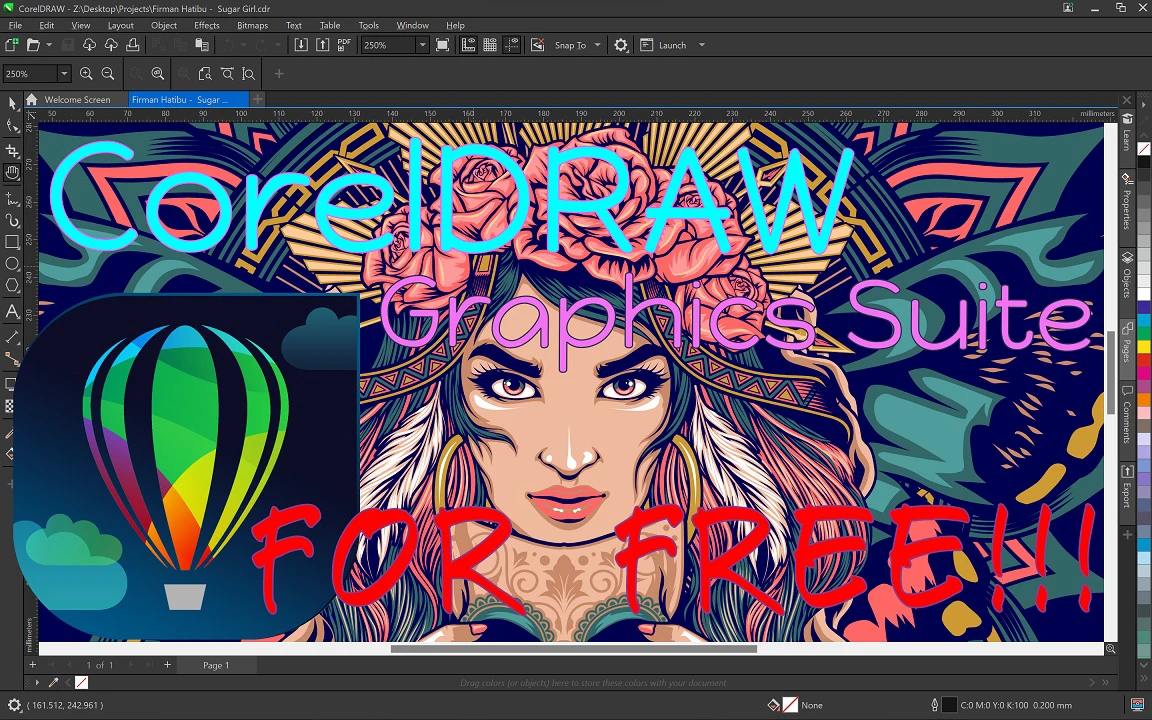Add a page after using right plus button
This screenshot has height=720, width=1152.
pos(168,664)
